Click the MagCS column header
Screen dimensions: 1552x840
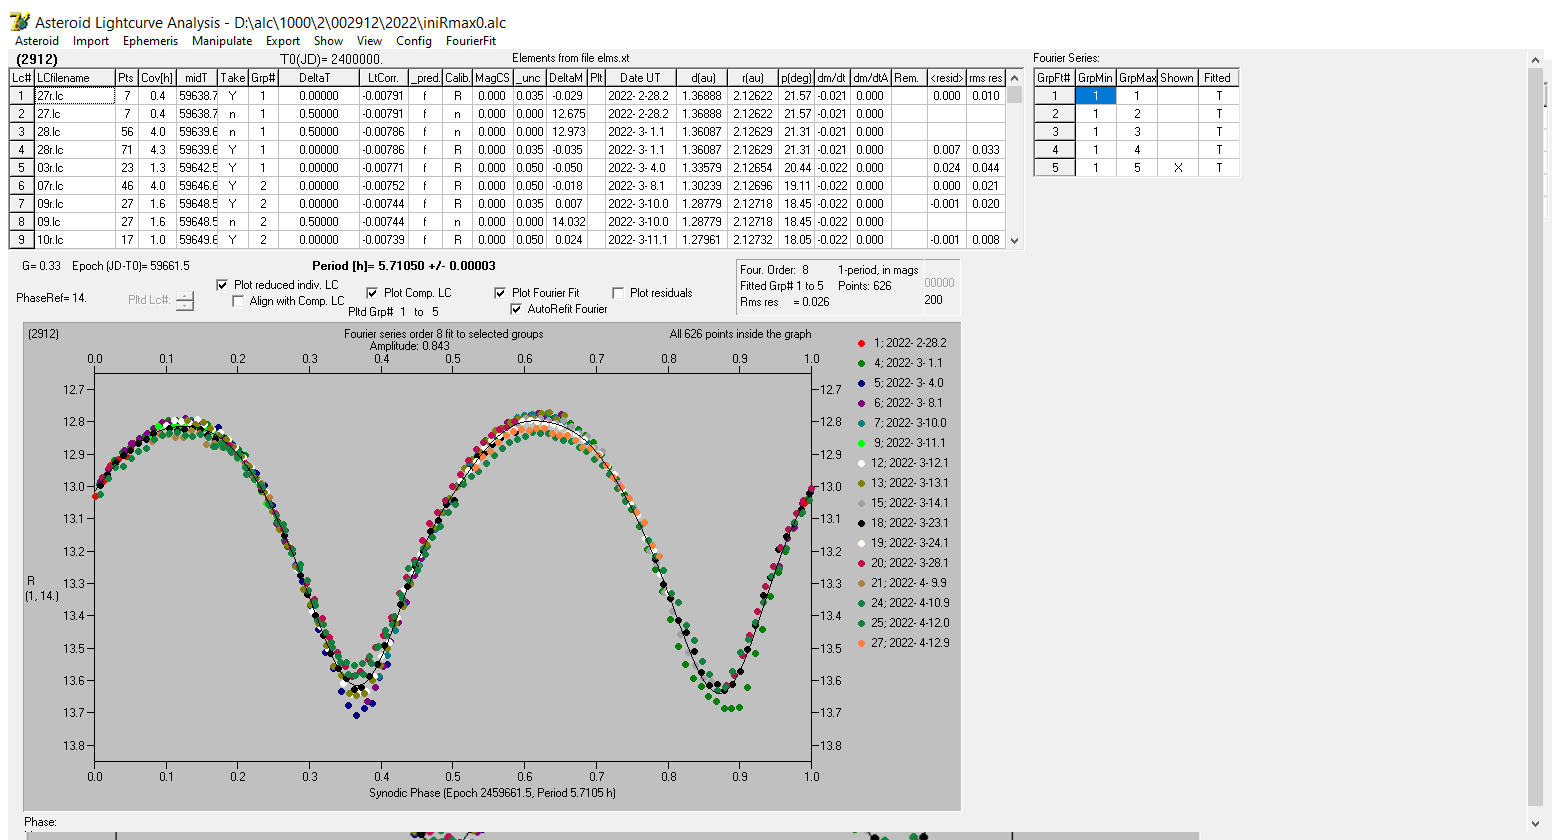point(492,78)
